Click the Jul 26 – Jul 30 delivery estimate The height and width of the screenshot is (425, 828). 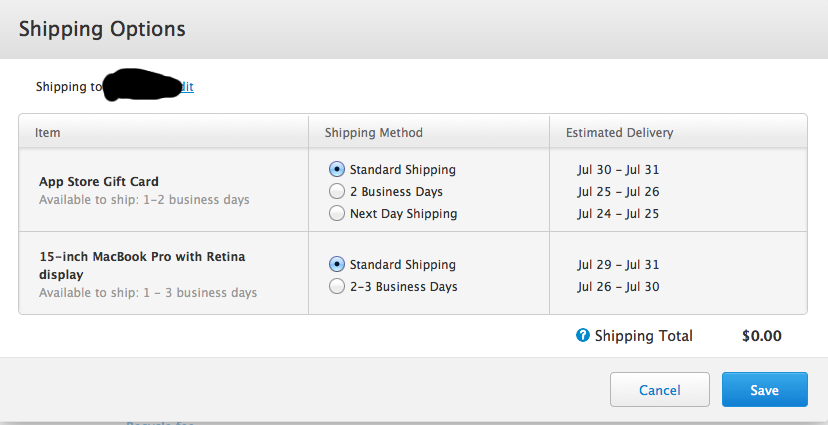(x=618, y=286)
